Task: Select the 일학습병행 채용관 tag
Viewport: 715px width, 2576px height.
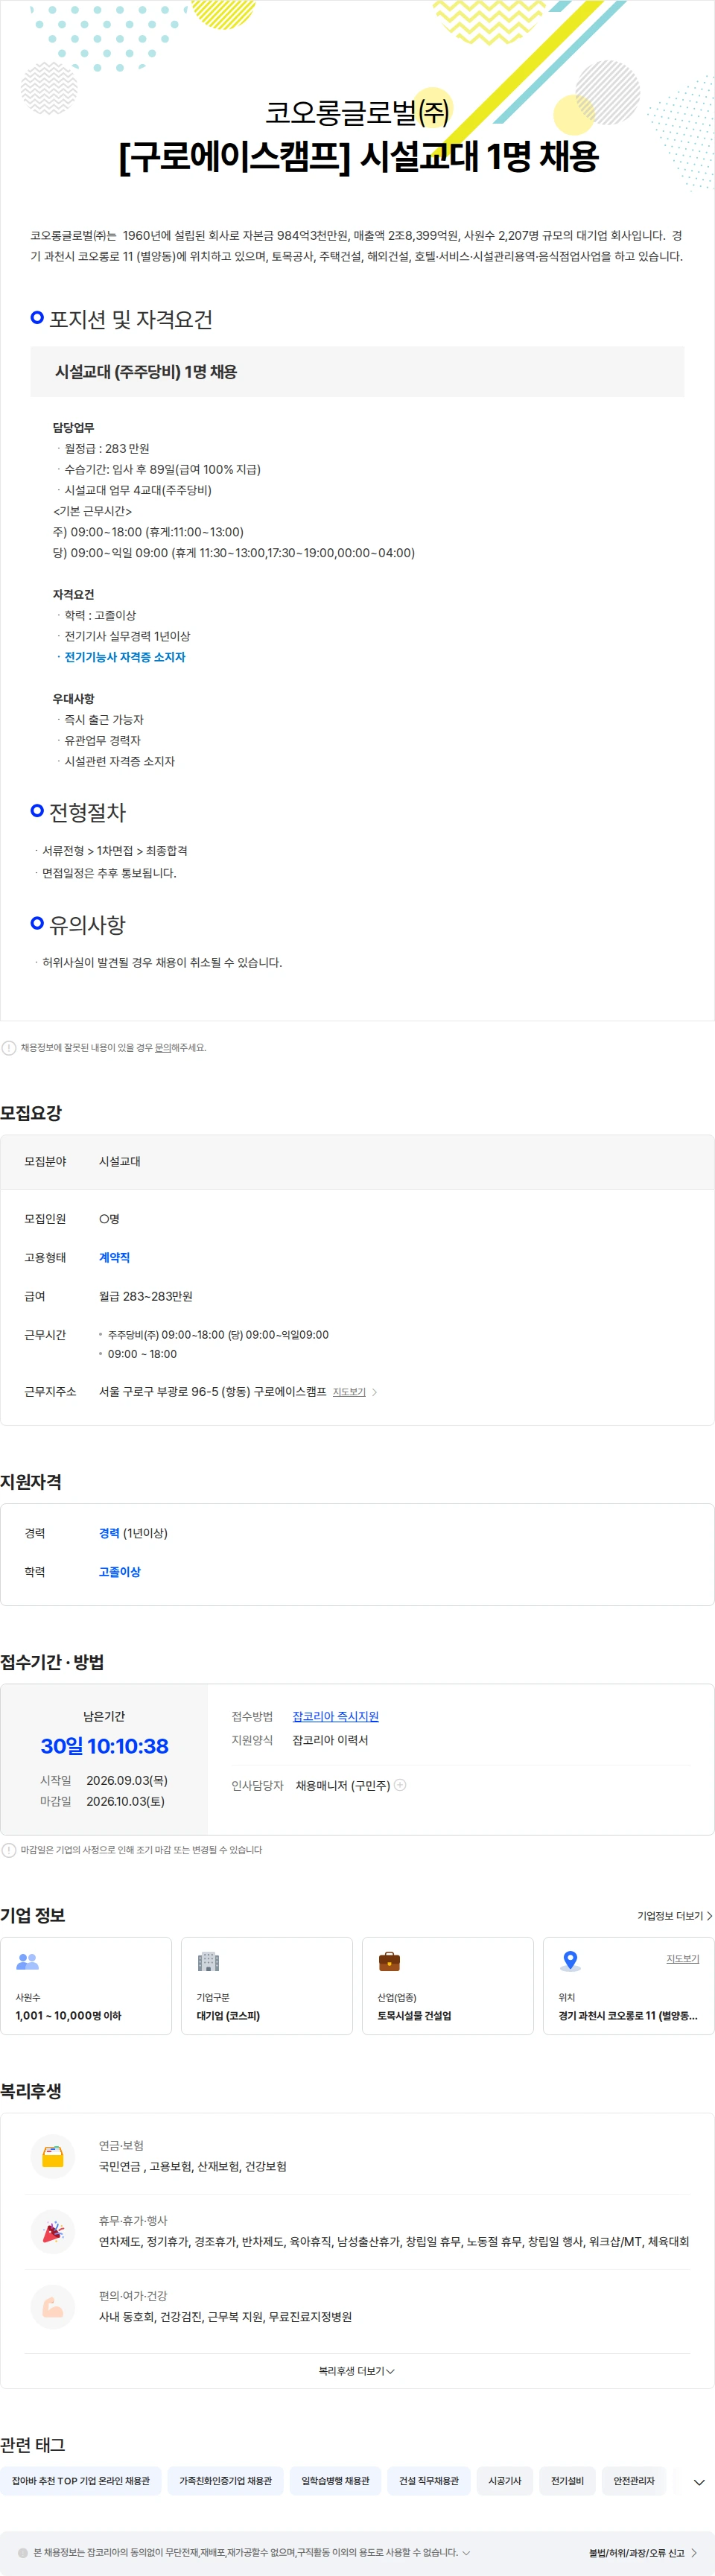Action: tap(335, 2481)
